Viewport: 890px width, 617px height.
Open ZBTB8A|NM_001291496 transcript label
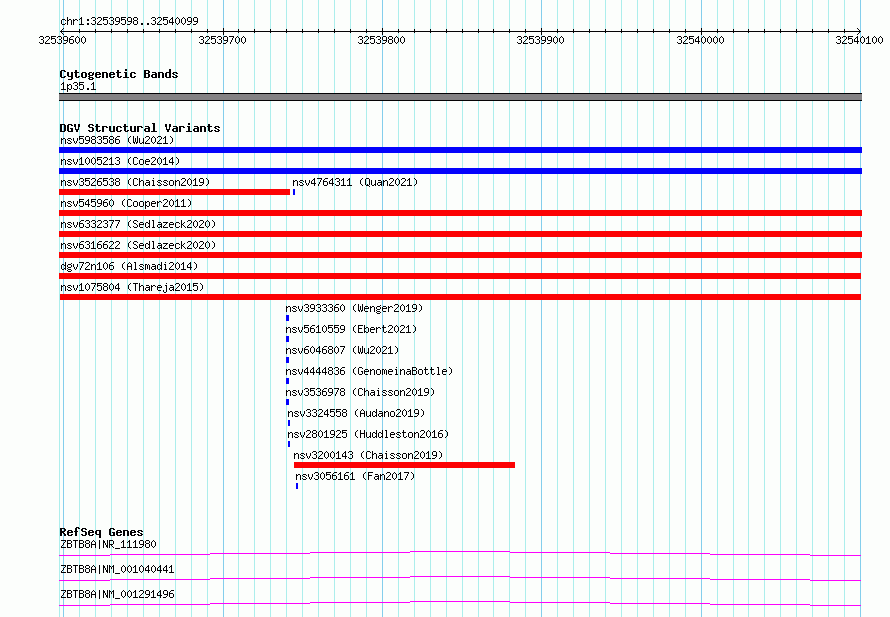tap(117, 594)
